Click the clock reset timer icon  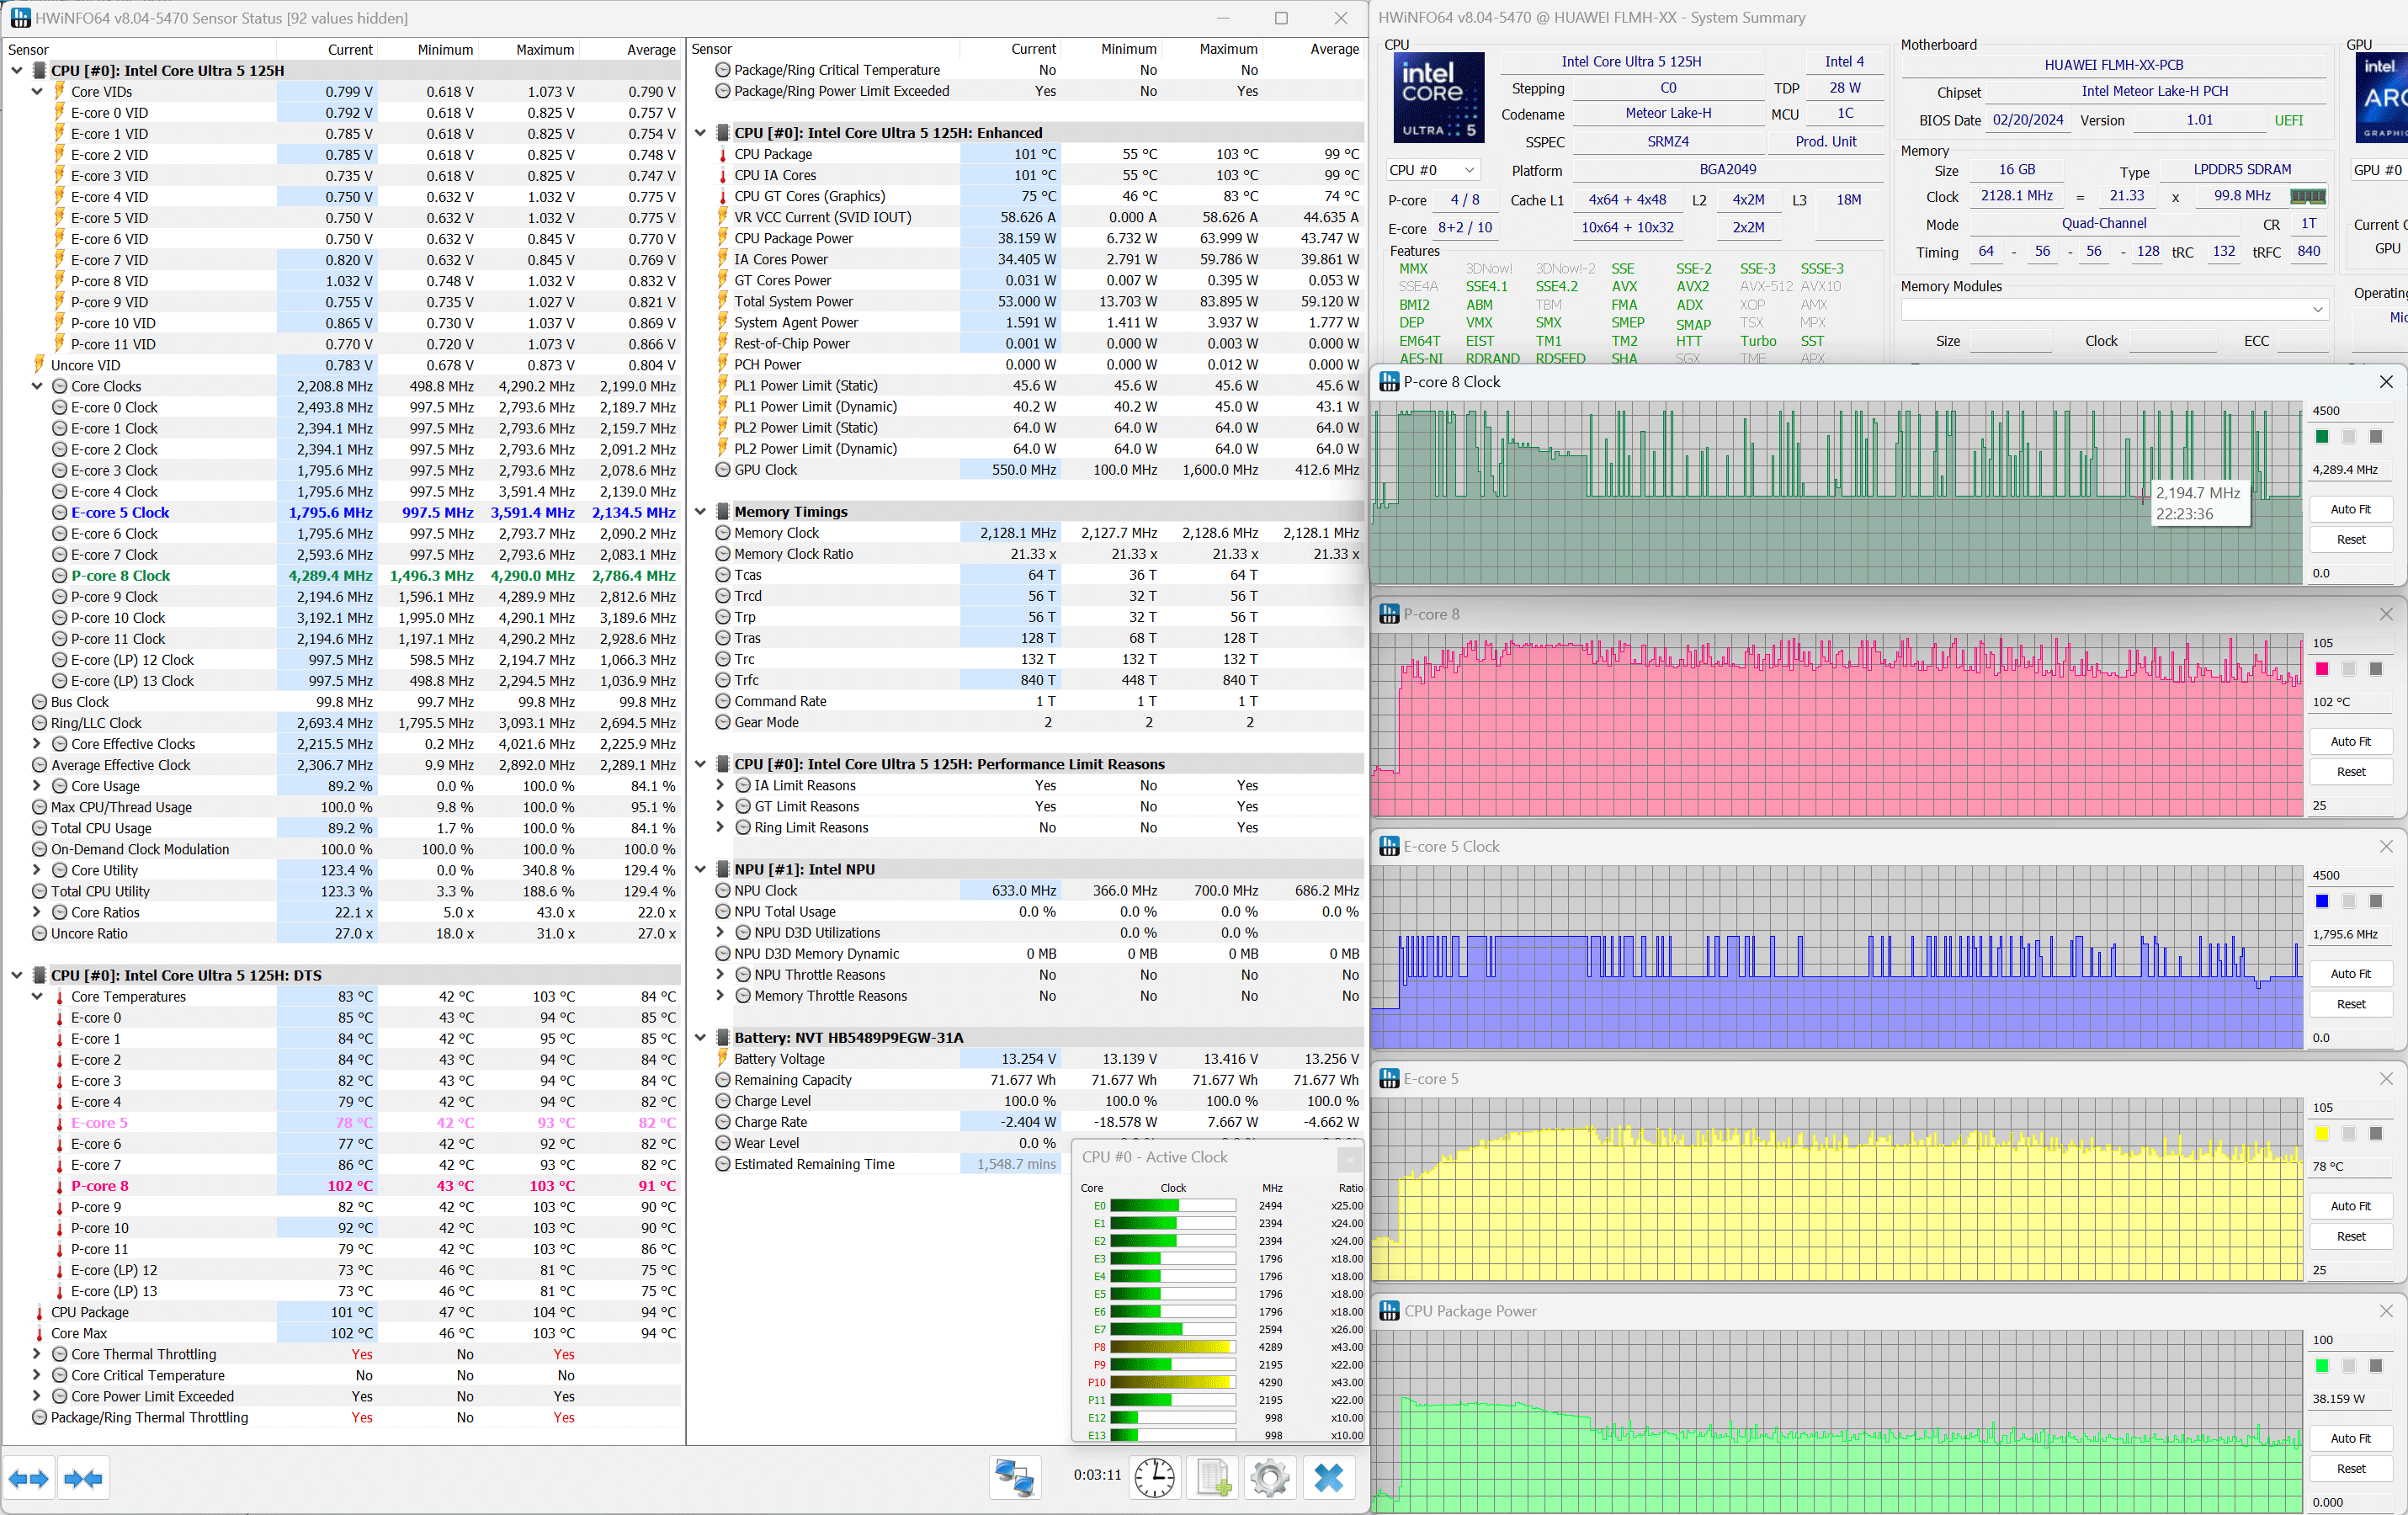[1154, 1477]
